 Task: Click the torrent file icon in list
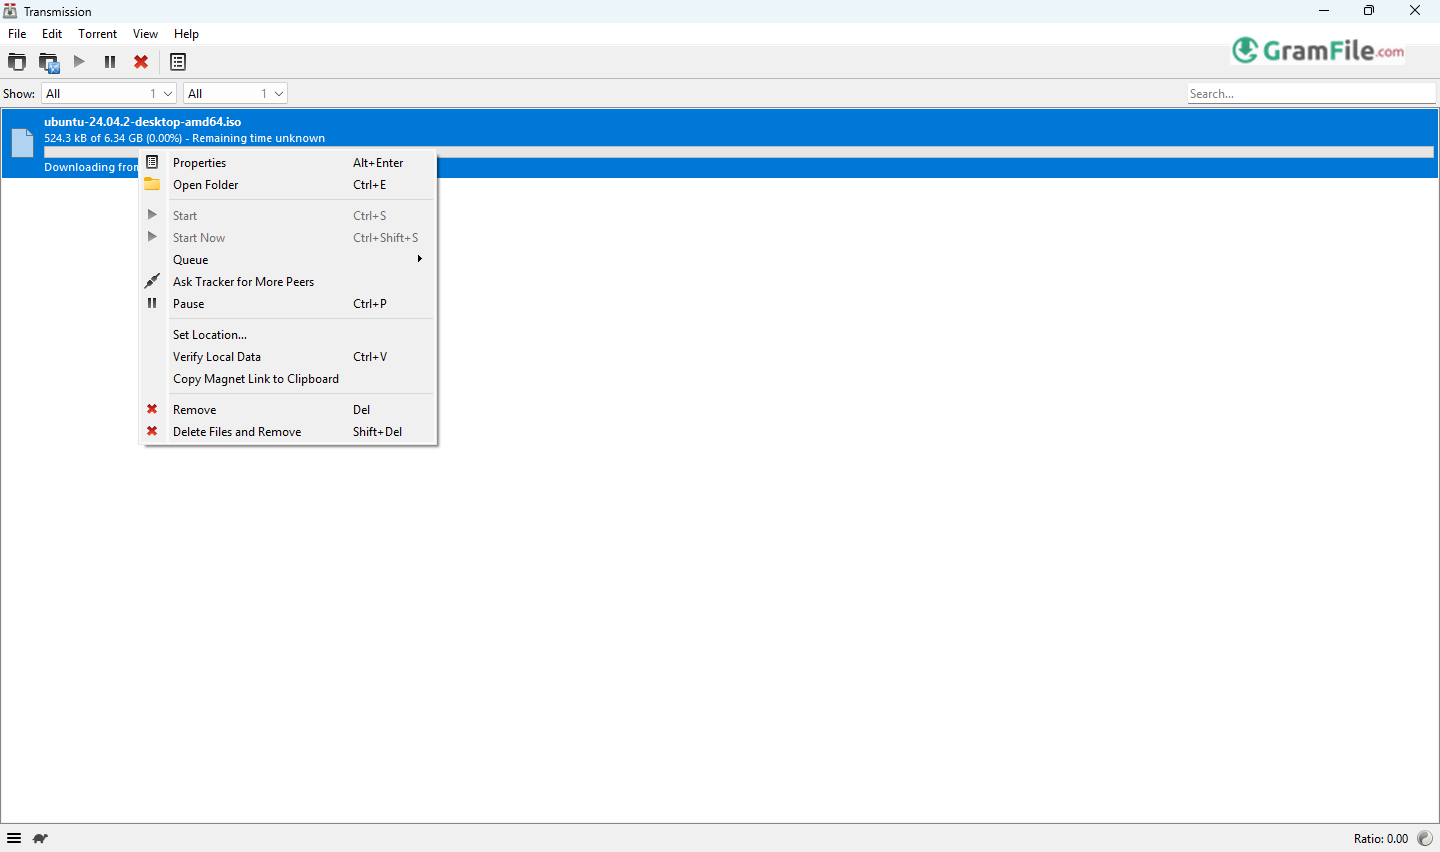[x=22, y=143]
